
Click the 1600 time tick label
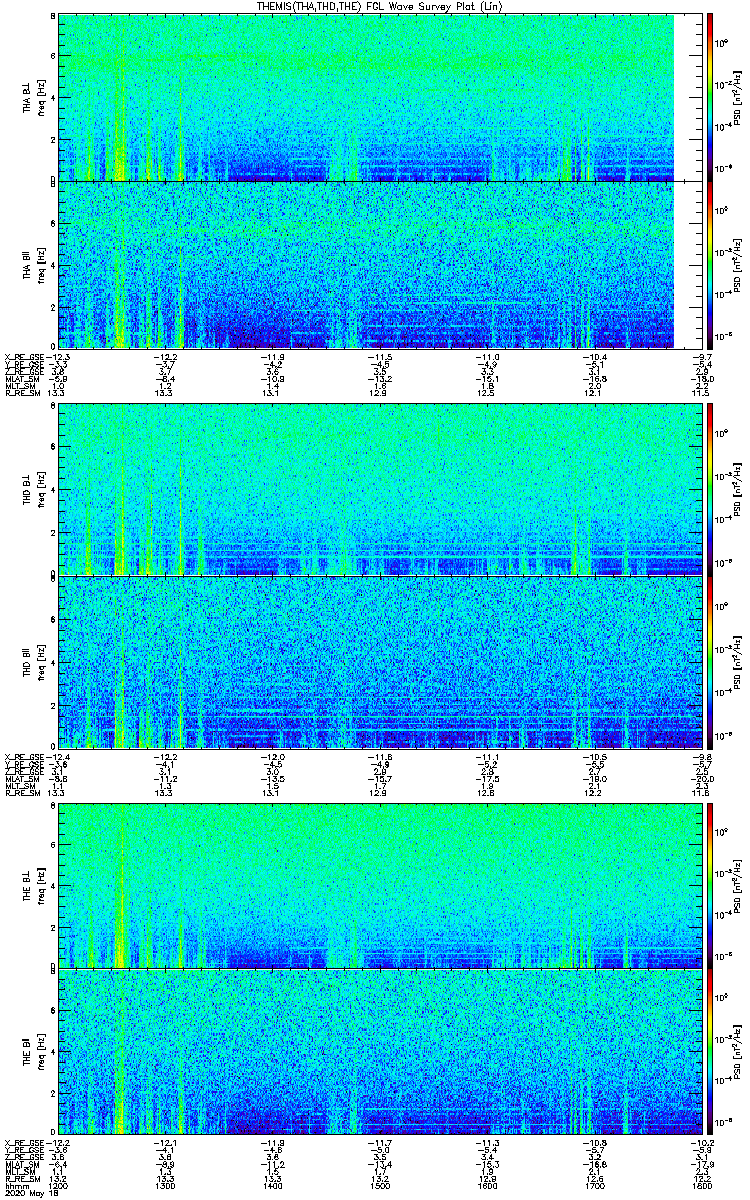point(486,1185)
